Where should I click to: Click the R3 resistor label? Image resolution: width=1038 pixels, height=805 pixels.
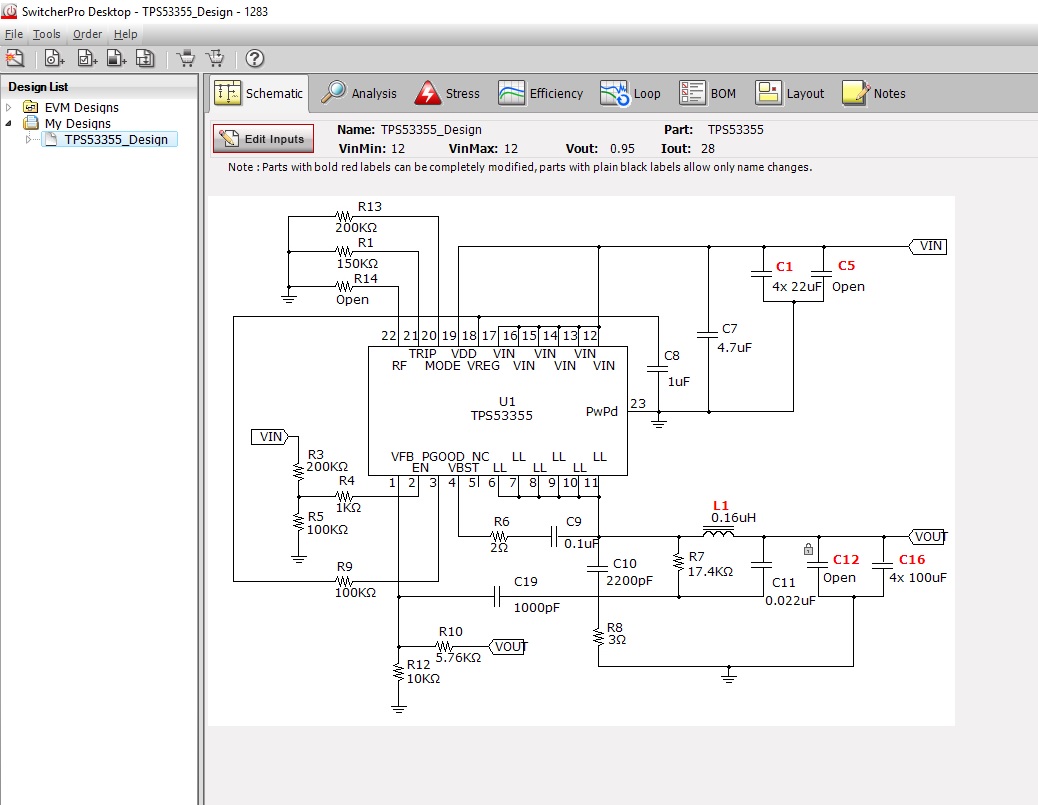tap(316, 454)
